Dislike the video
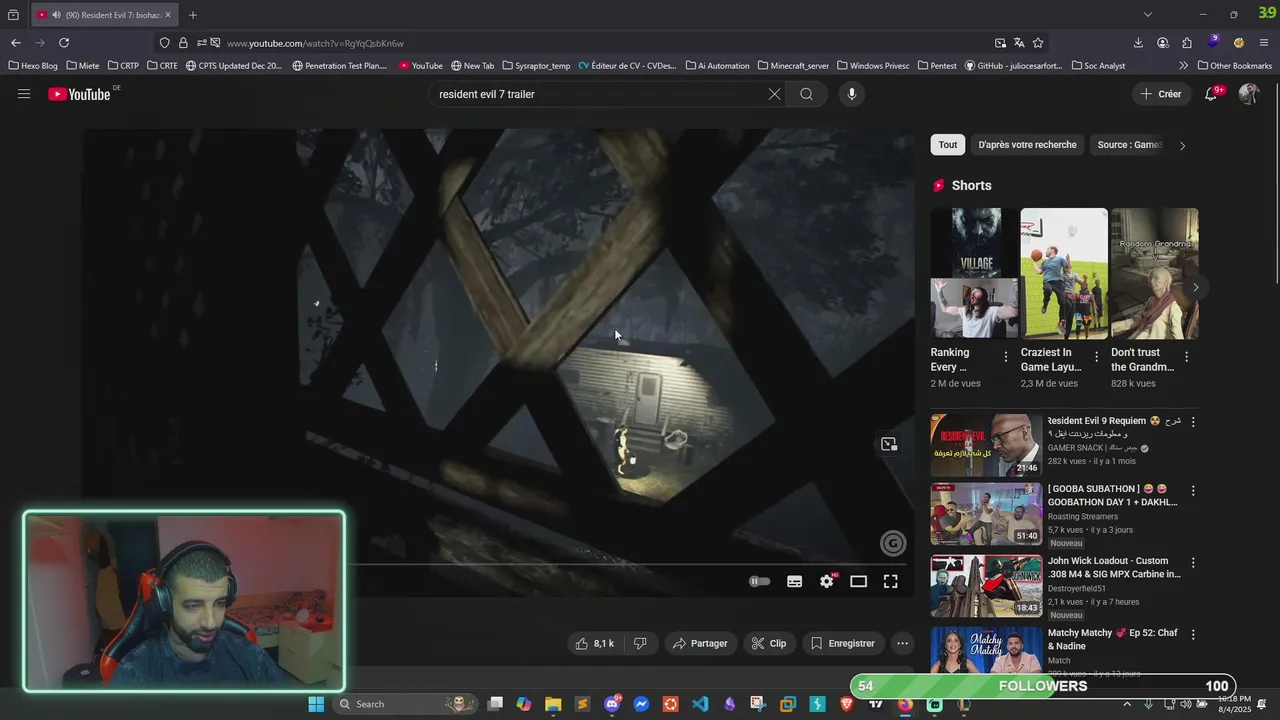 point(641,644)
